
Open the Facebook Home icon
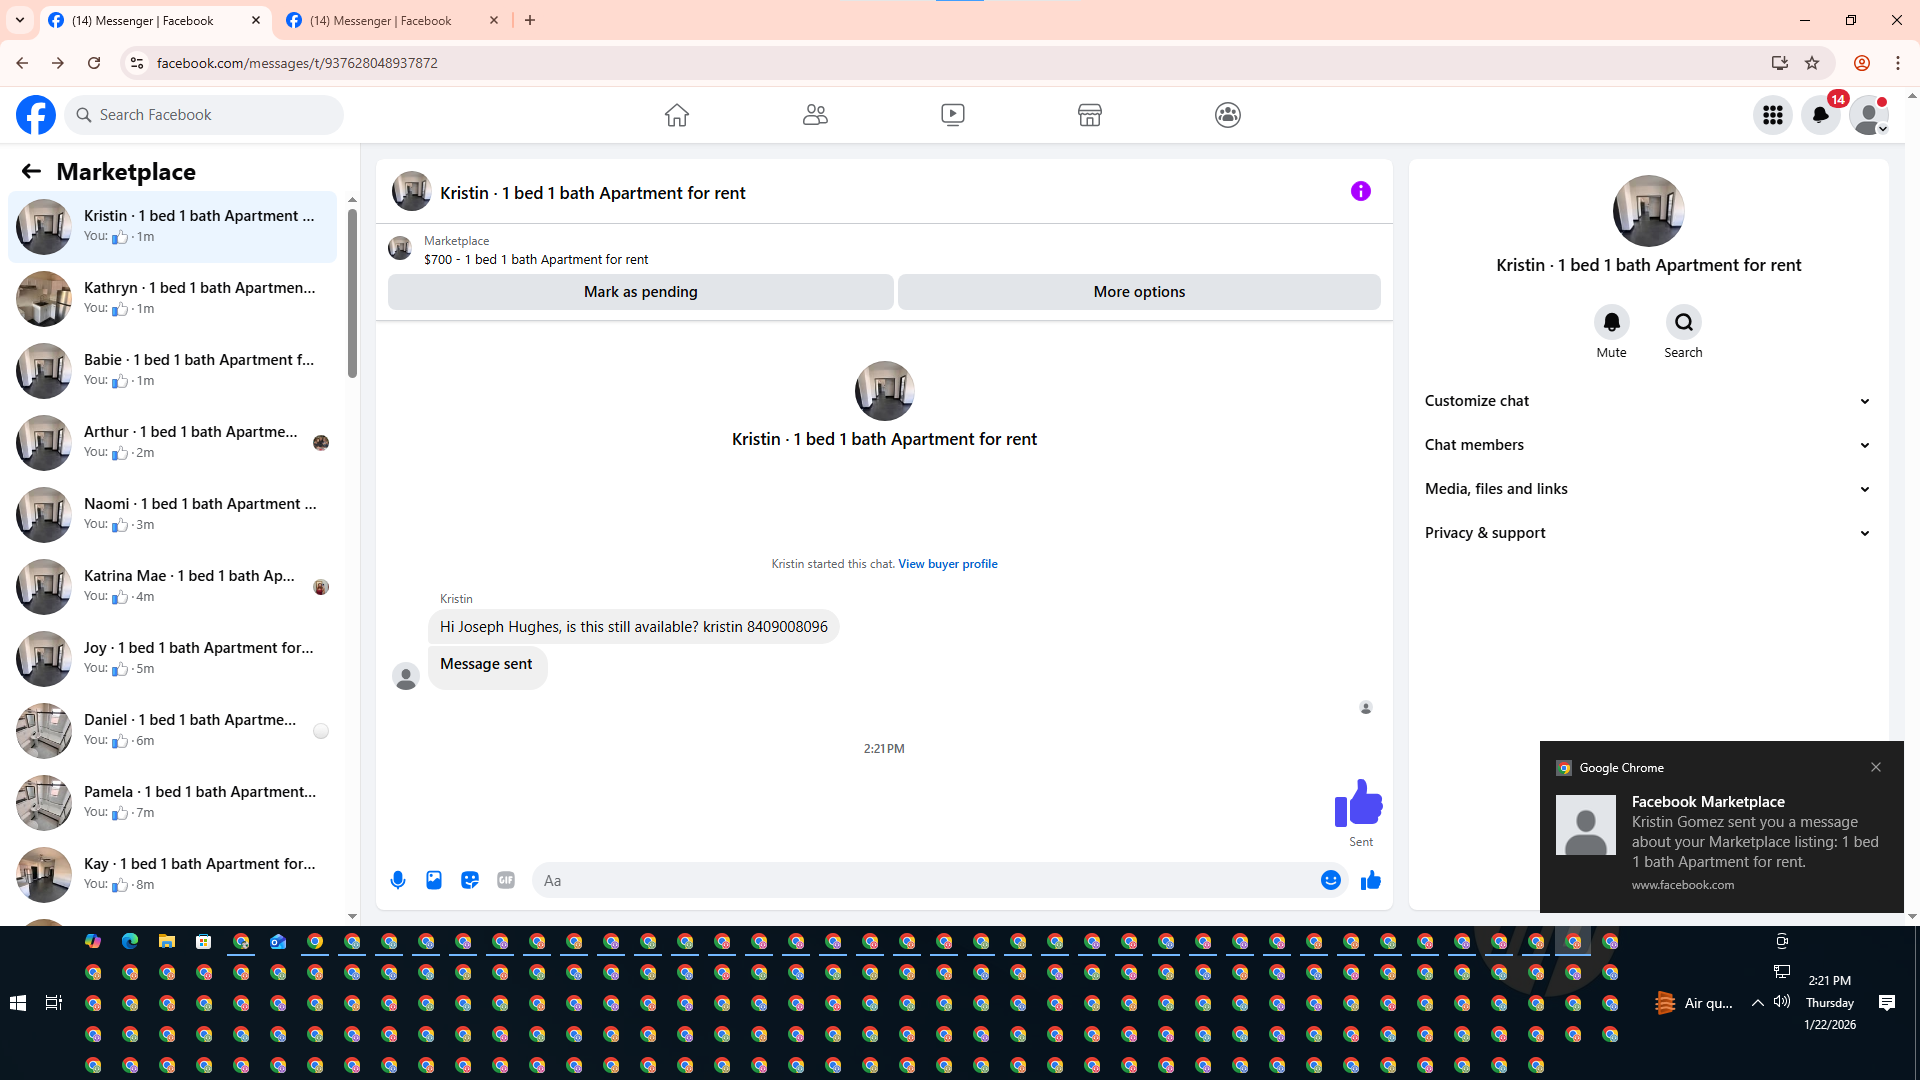click(x=677, y=115)
